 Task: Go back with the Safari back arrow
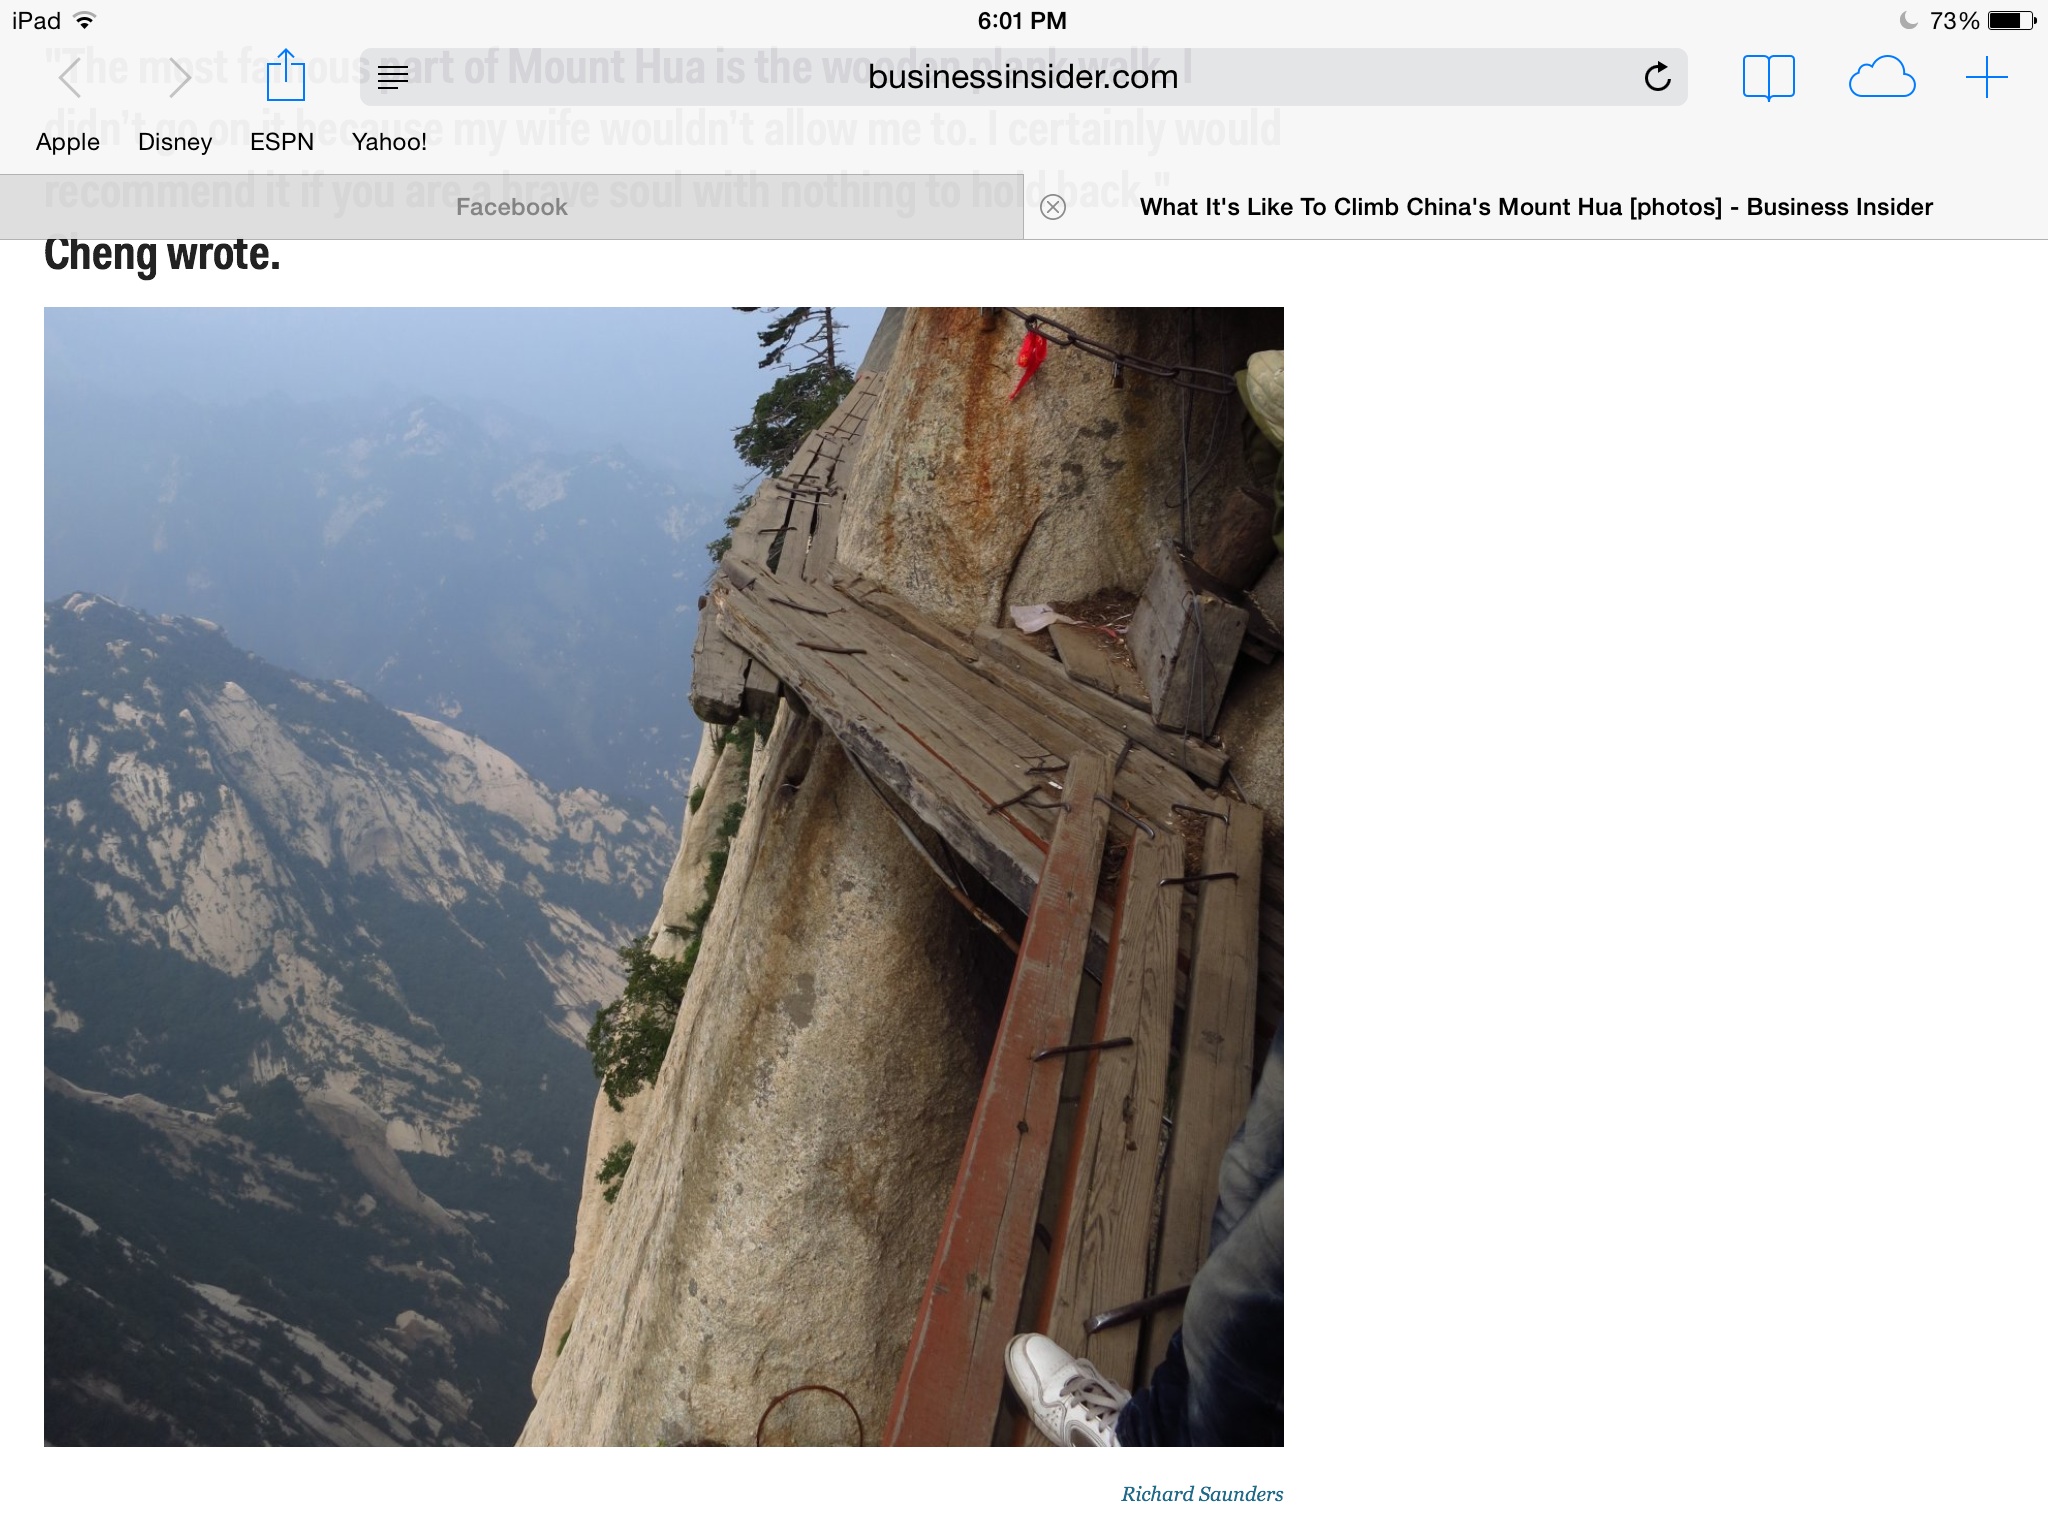tap(70, 78)
